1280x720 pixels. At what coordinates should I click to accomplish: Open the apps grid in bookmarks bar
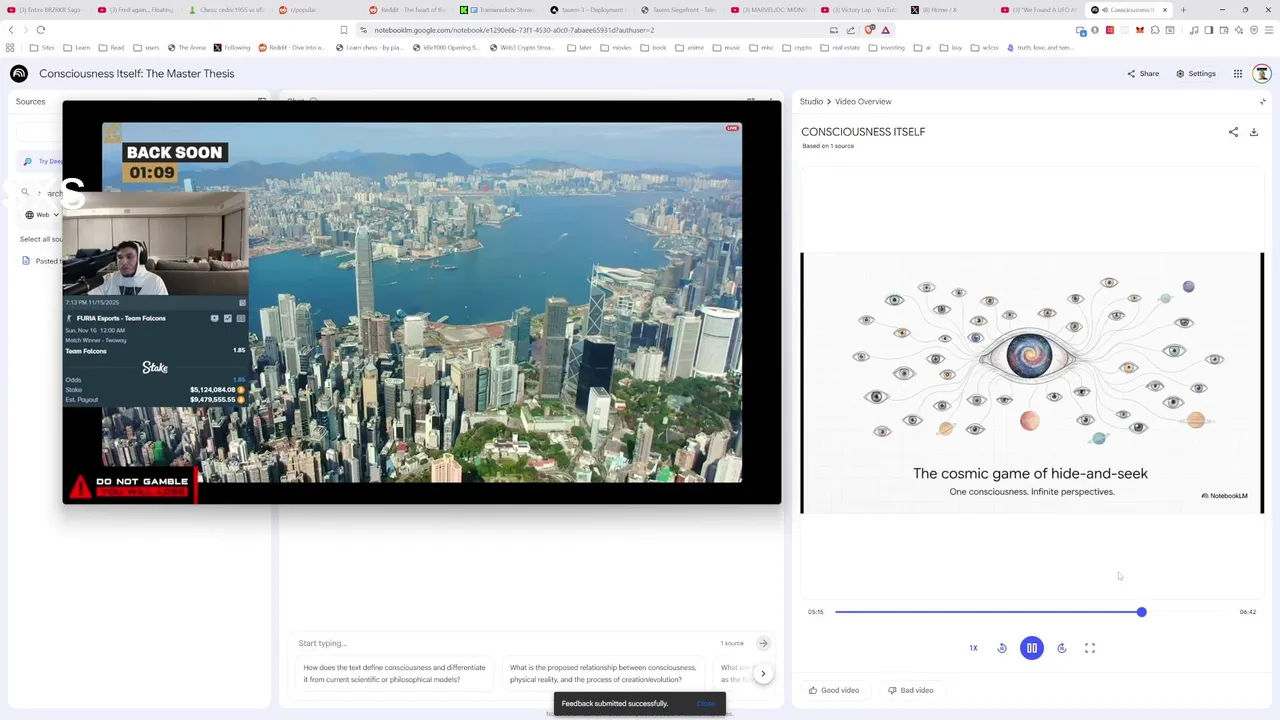(10, 47)
